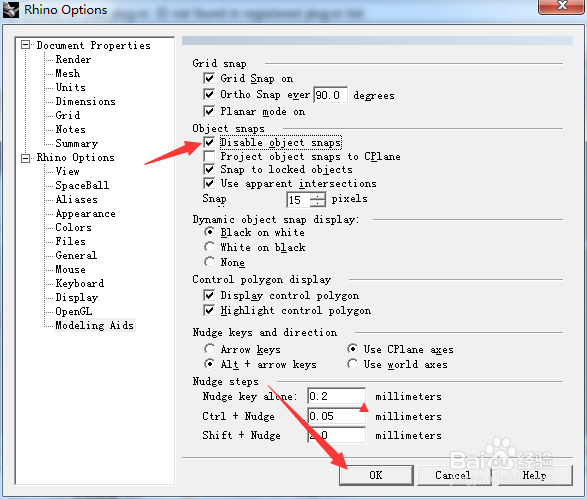Viewport: 587px width, 499px height.
Task: Select None for dynamic snap display
Action: [x=210, y=262]
